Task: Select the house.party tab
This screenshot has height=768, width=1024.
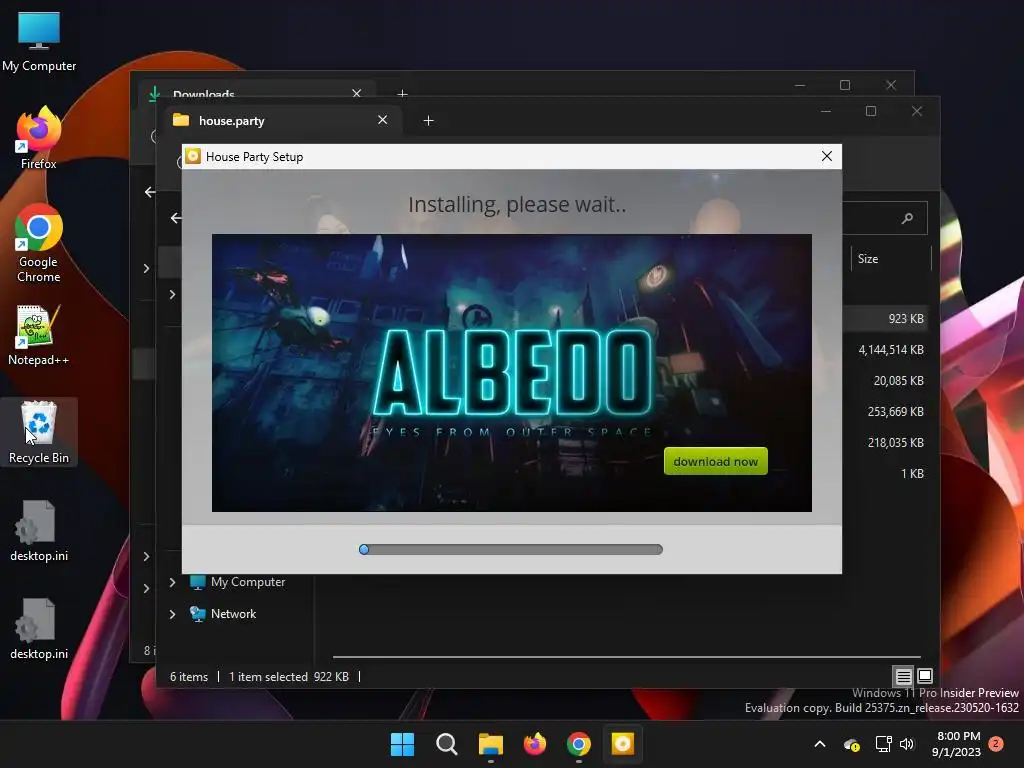Action: point(282,120)
